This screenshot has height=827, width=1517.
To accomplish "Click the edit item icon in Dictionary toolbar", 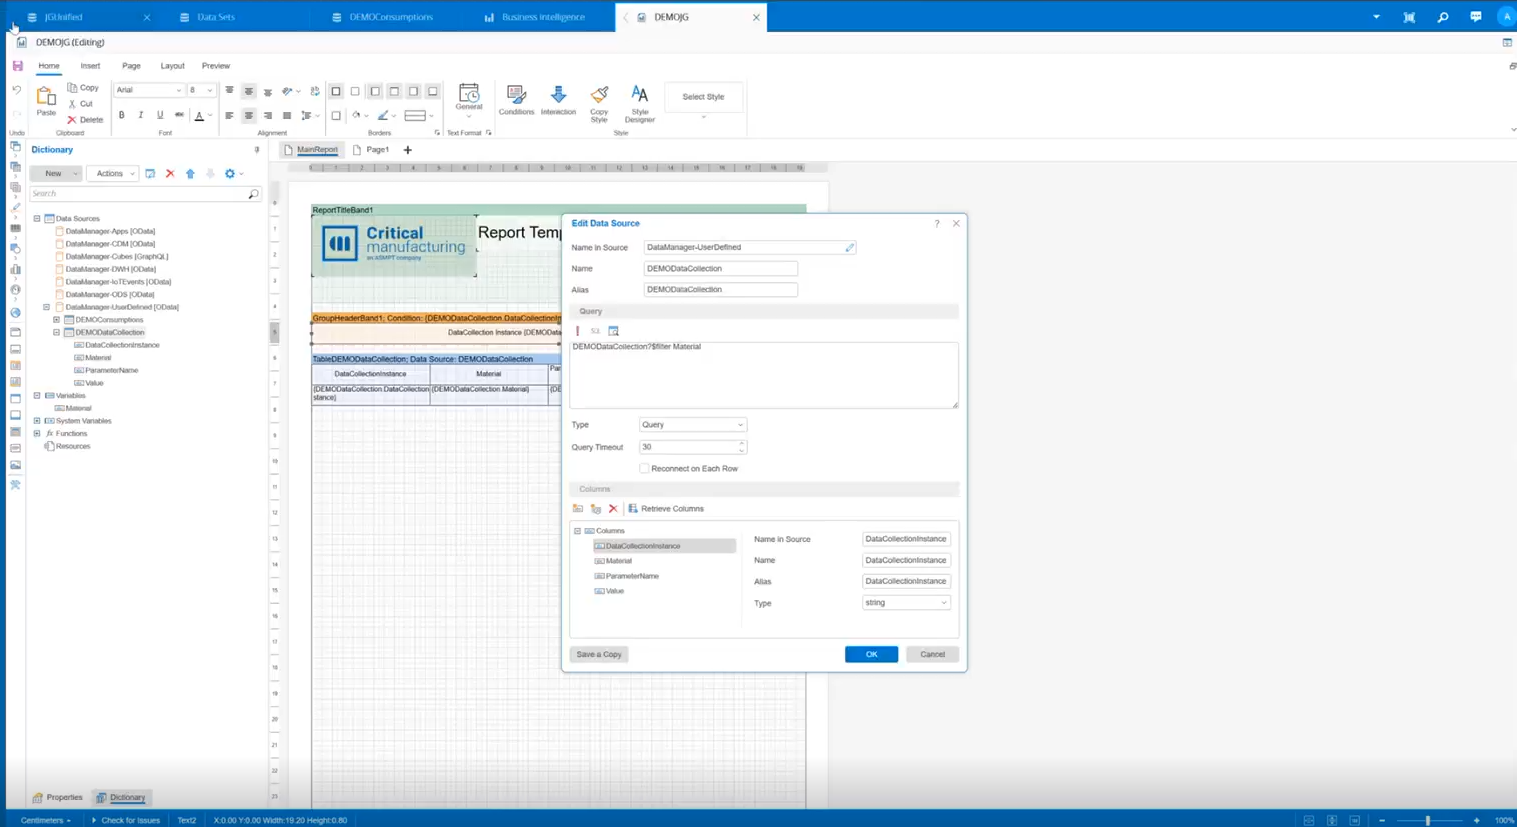I will click(x=150, y=174).
